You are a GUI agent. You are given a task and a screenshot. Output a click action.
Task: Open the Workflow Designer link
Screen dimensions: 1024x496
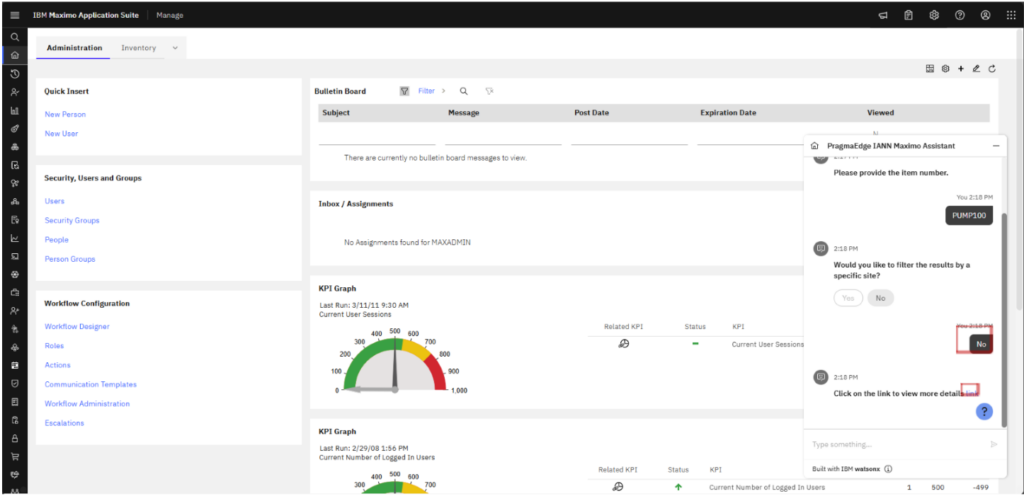pos(77,326)
